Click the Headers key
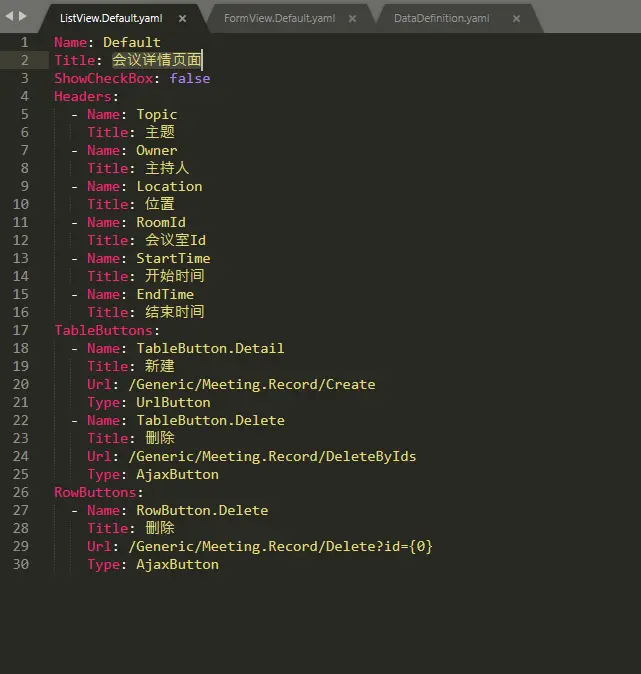This screenshot has height=674, width=641. tap(83, 96)
